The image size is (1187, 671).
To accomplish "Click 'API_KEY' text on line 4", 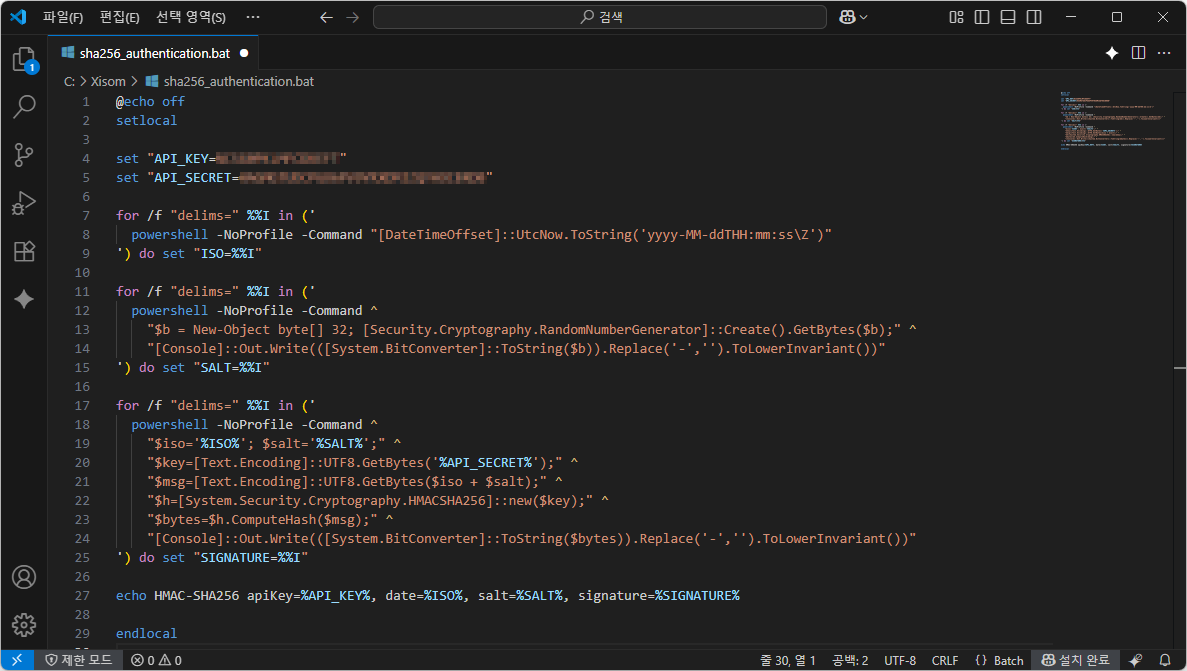I will click(x=181, y=158).
